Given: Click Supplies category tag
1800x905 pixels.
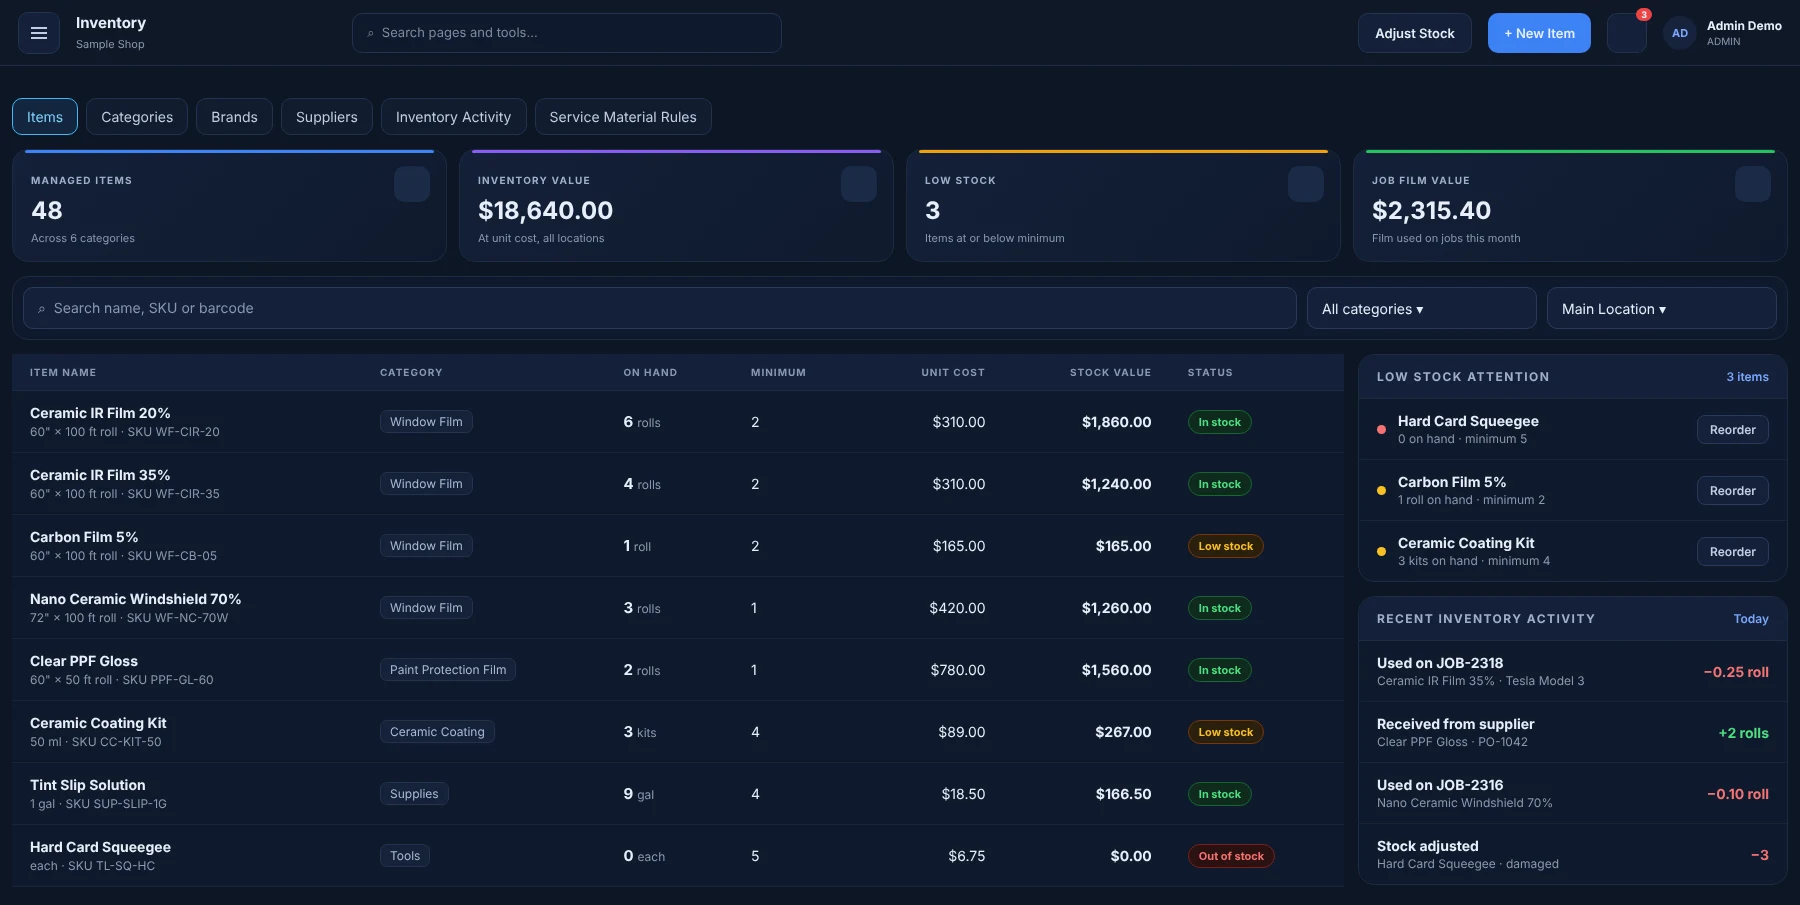Looking at the screenshot, I should pyautogui.click(x=414, y=794).
